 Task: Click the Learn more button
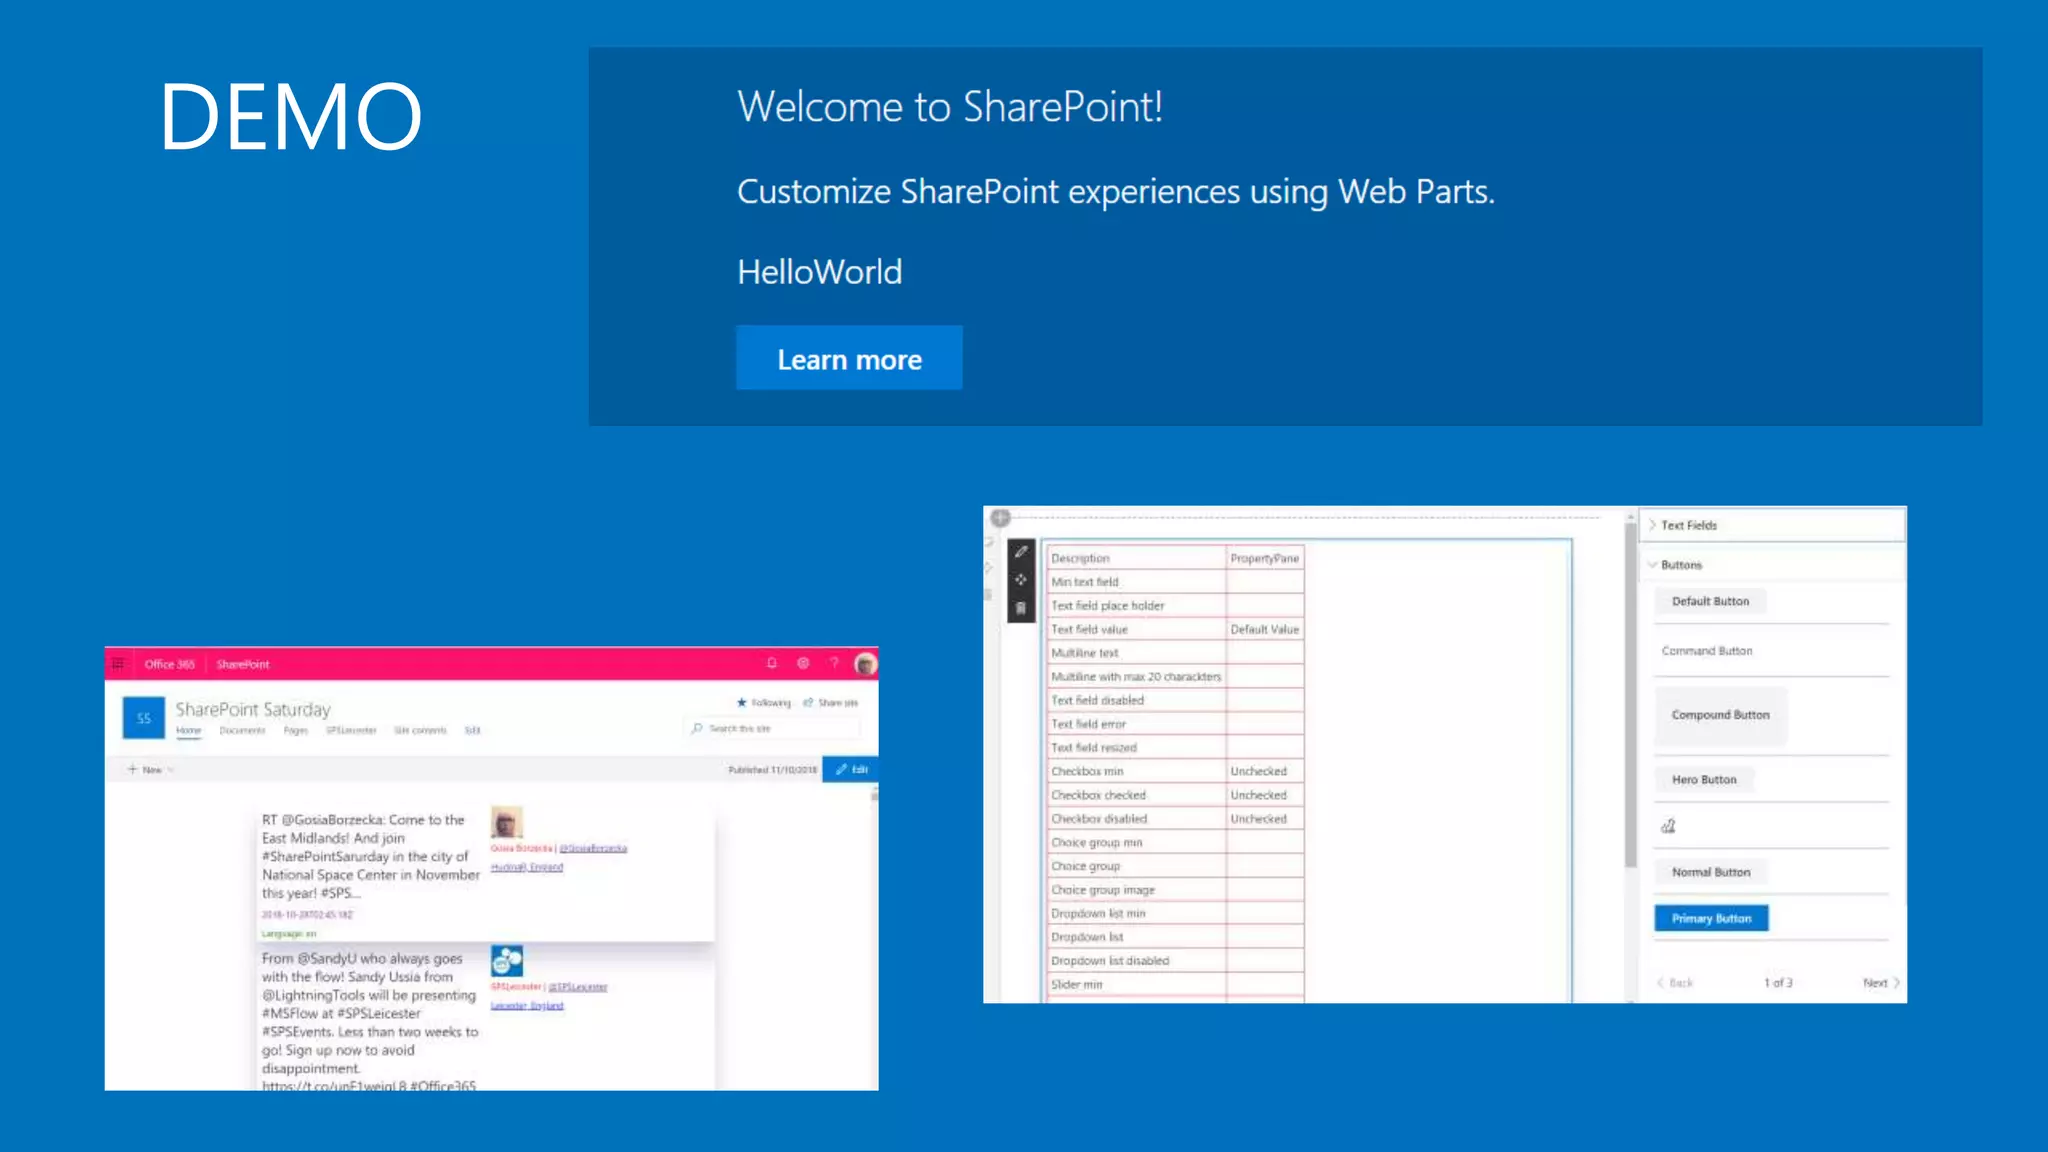click(x=849, y=358)
